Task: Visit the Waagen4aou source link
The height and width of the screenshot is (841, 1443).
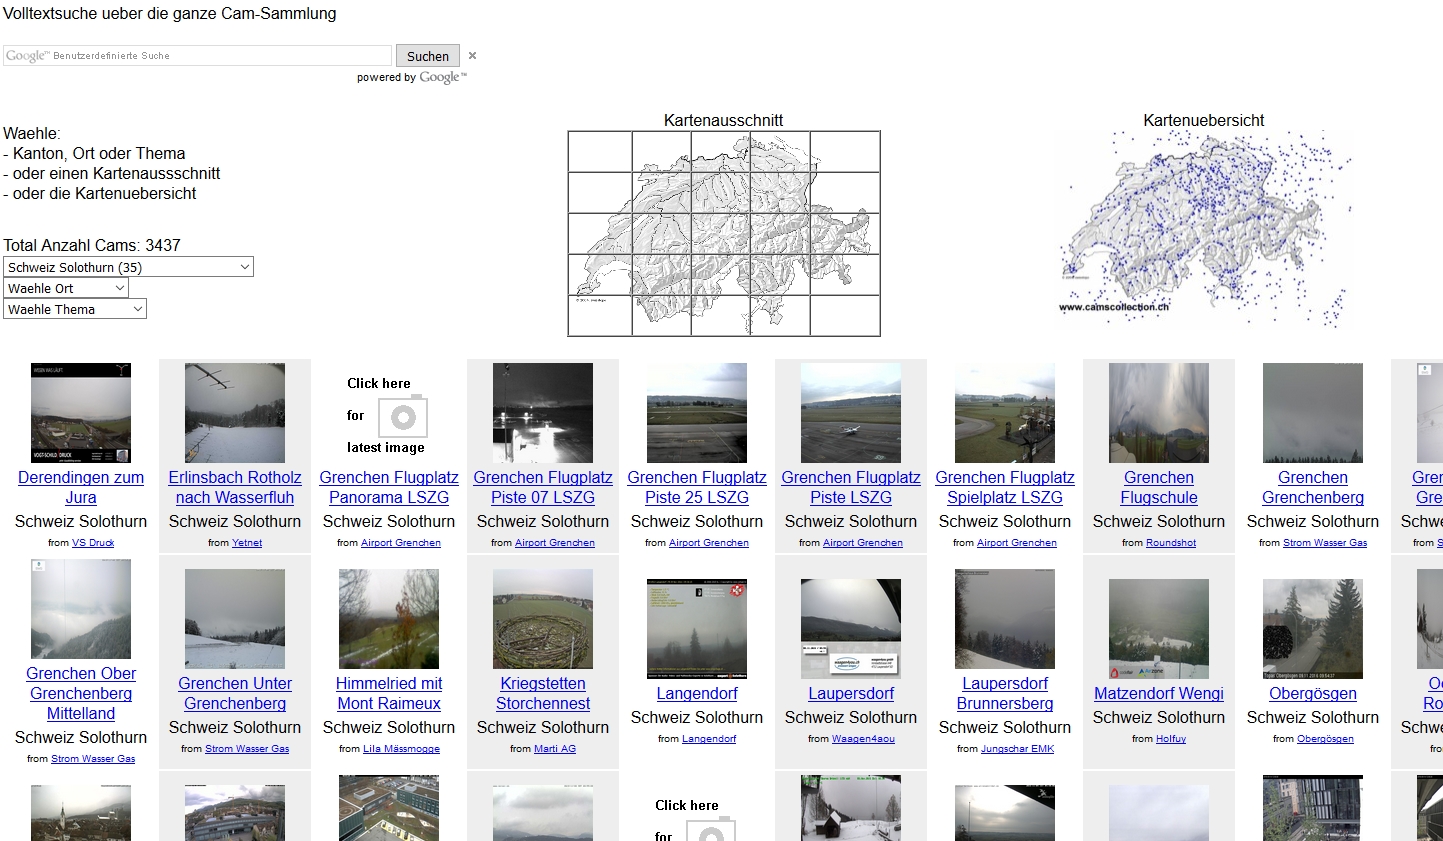Action: pyautogui.click(x=863, y=739)
